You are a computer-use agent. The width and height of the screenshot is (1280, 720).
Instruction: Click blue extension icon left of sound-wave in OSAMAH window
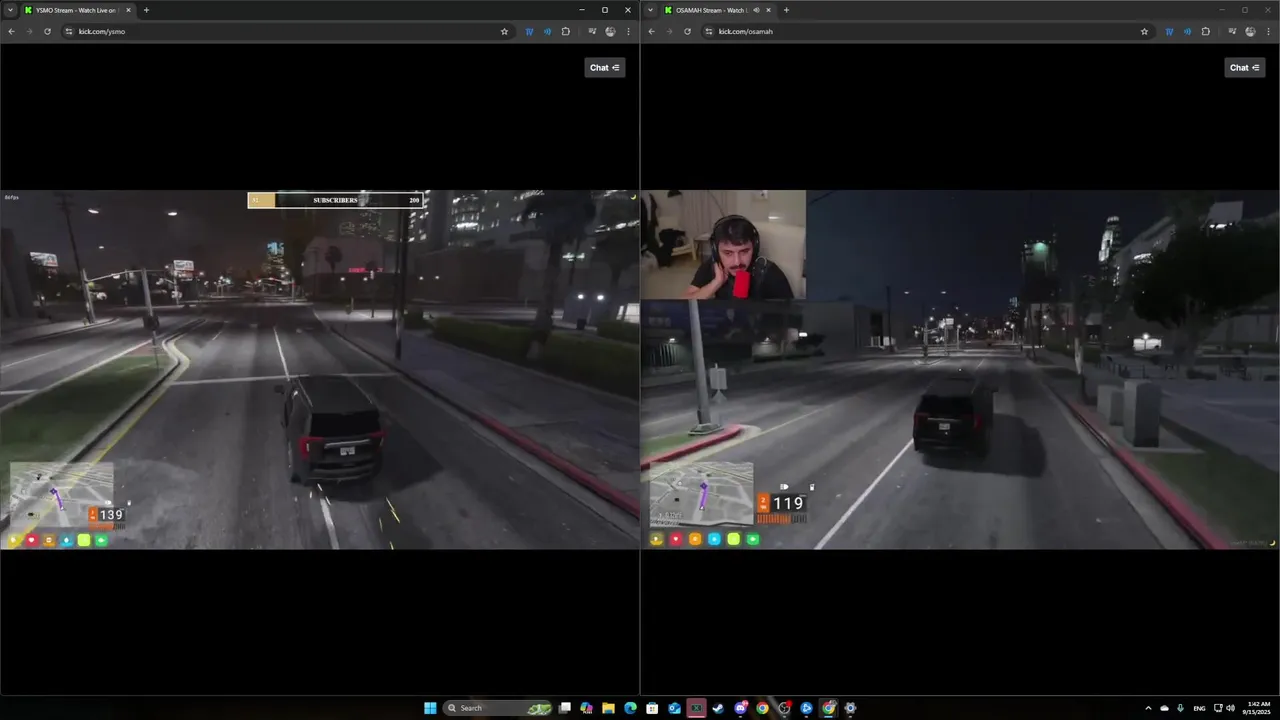(x=1169, y=31)
